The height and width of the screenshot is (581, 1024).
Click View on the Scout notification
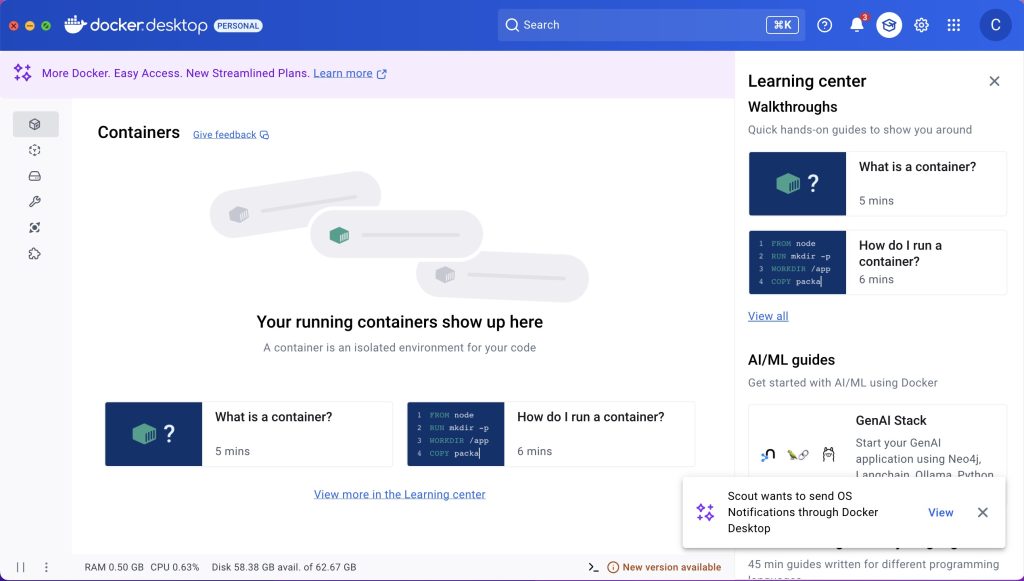940,512
